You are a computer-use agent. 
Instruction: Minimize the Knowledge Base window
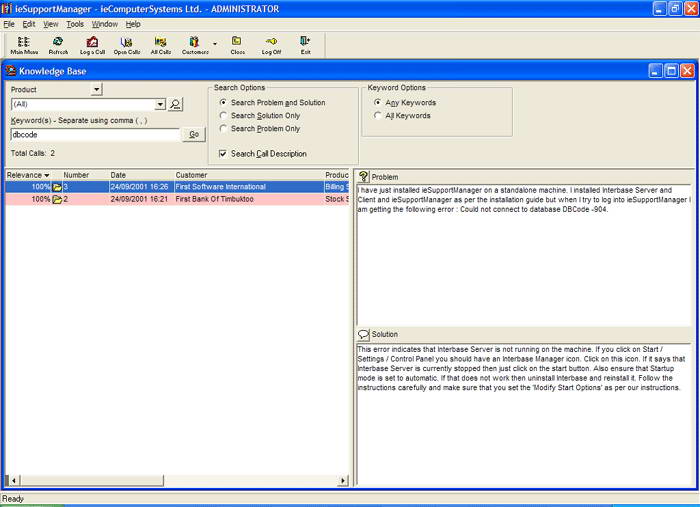click(x=655, y=71)
